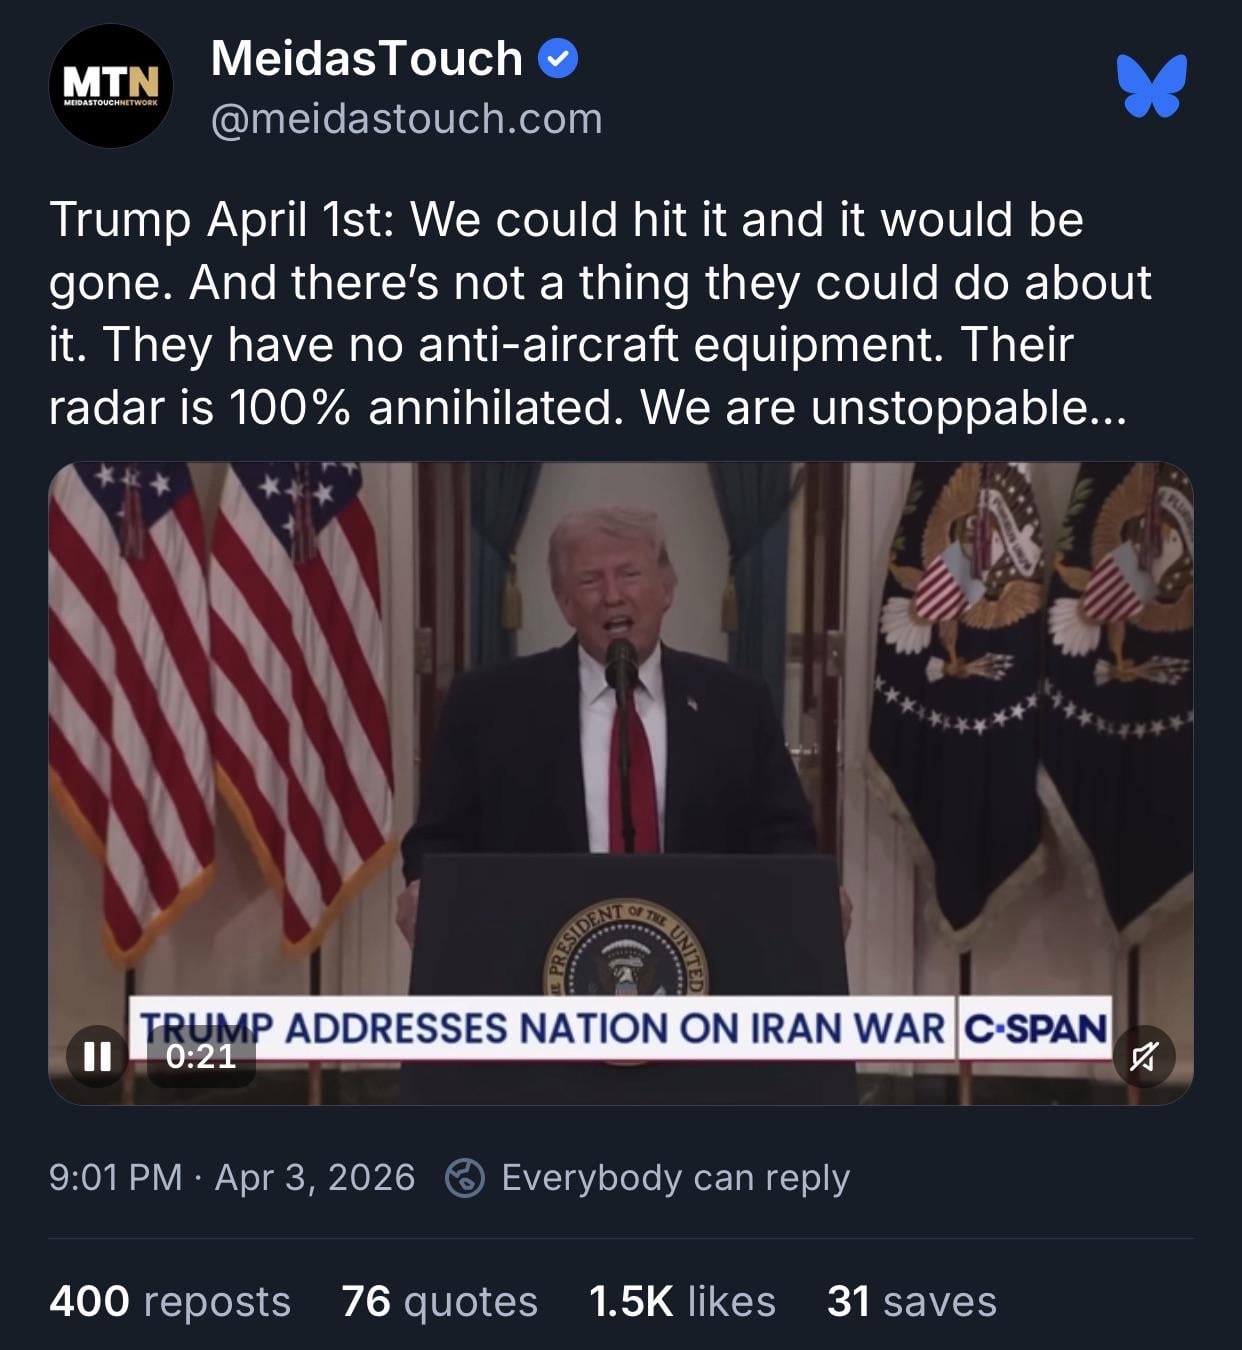Click the presidential seal on the podium
1242x1350 pixels.
(627, 950)
